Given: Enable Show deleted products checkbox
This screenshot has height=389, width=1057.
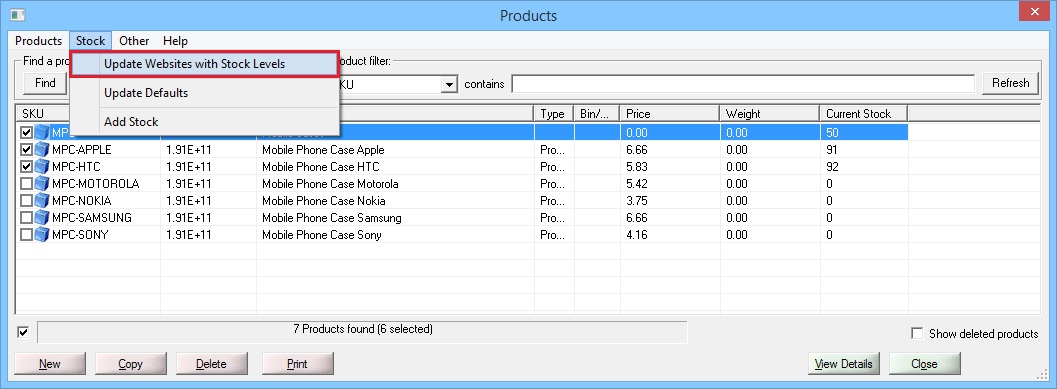Looking at the screenshot, I should coord(917,333).
